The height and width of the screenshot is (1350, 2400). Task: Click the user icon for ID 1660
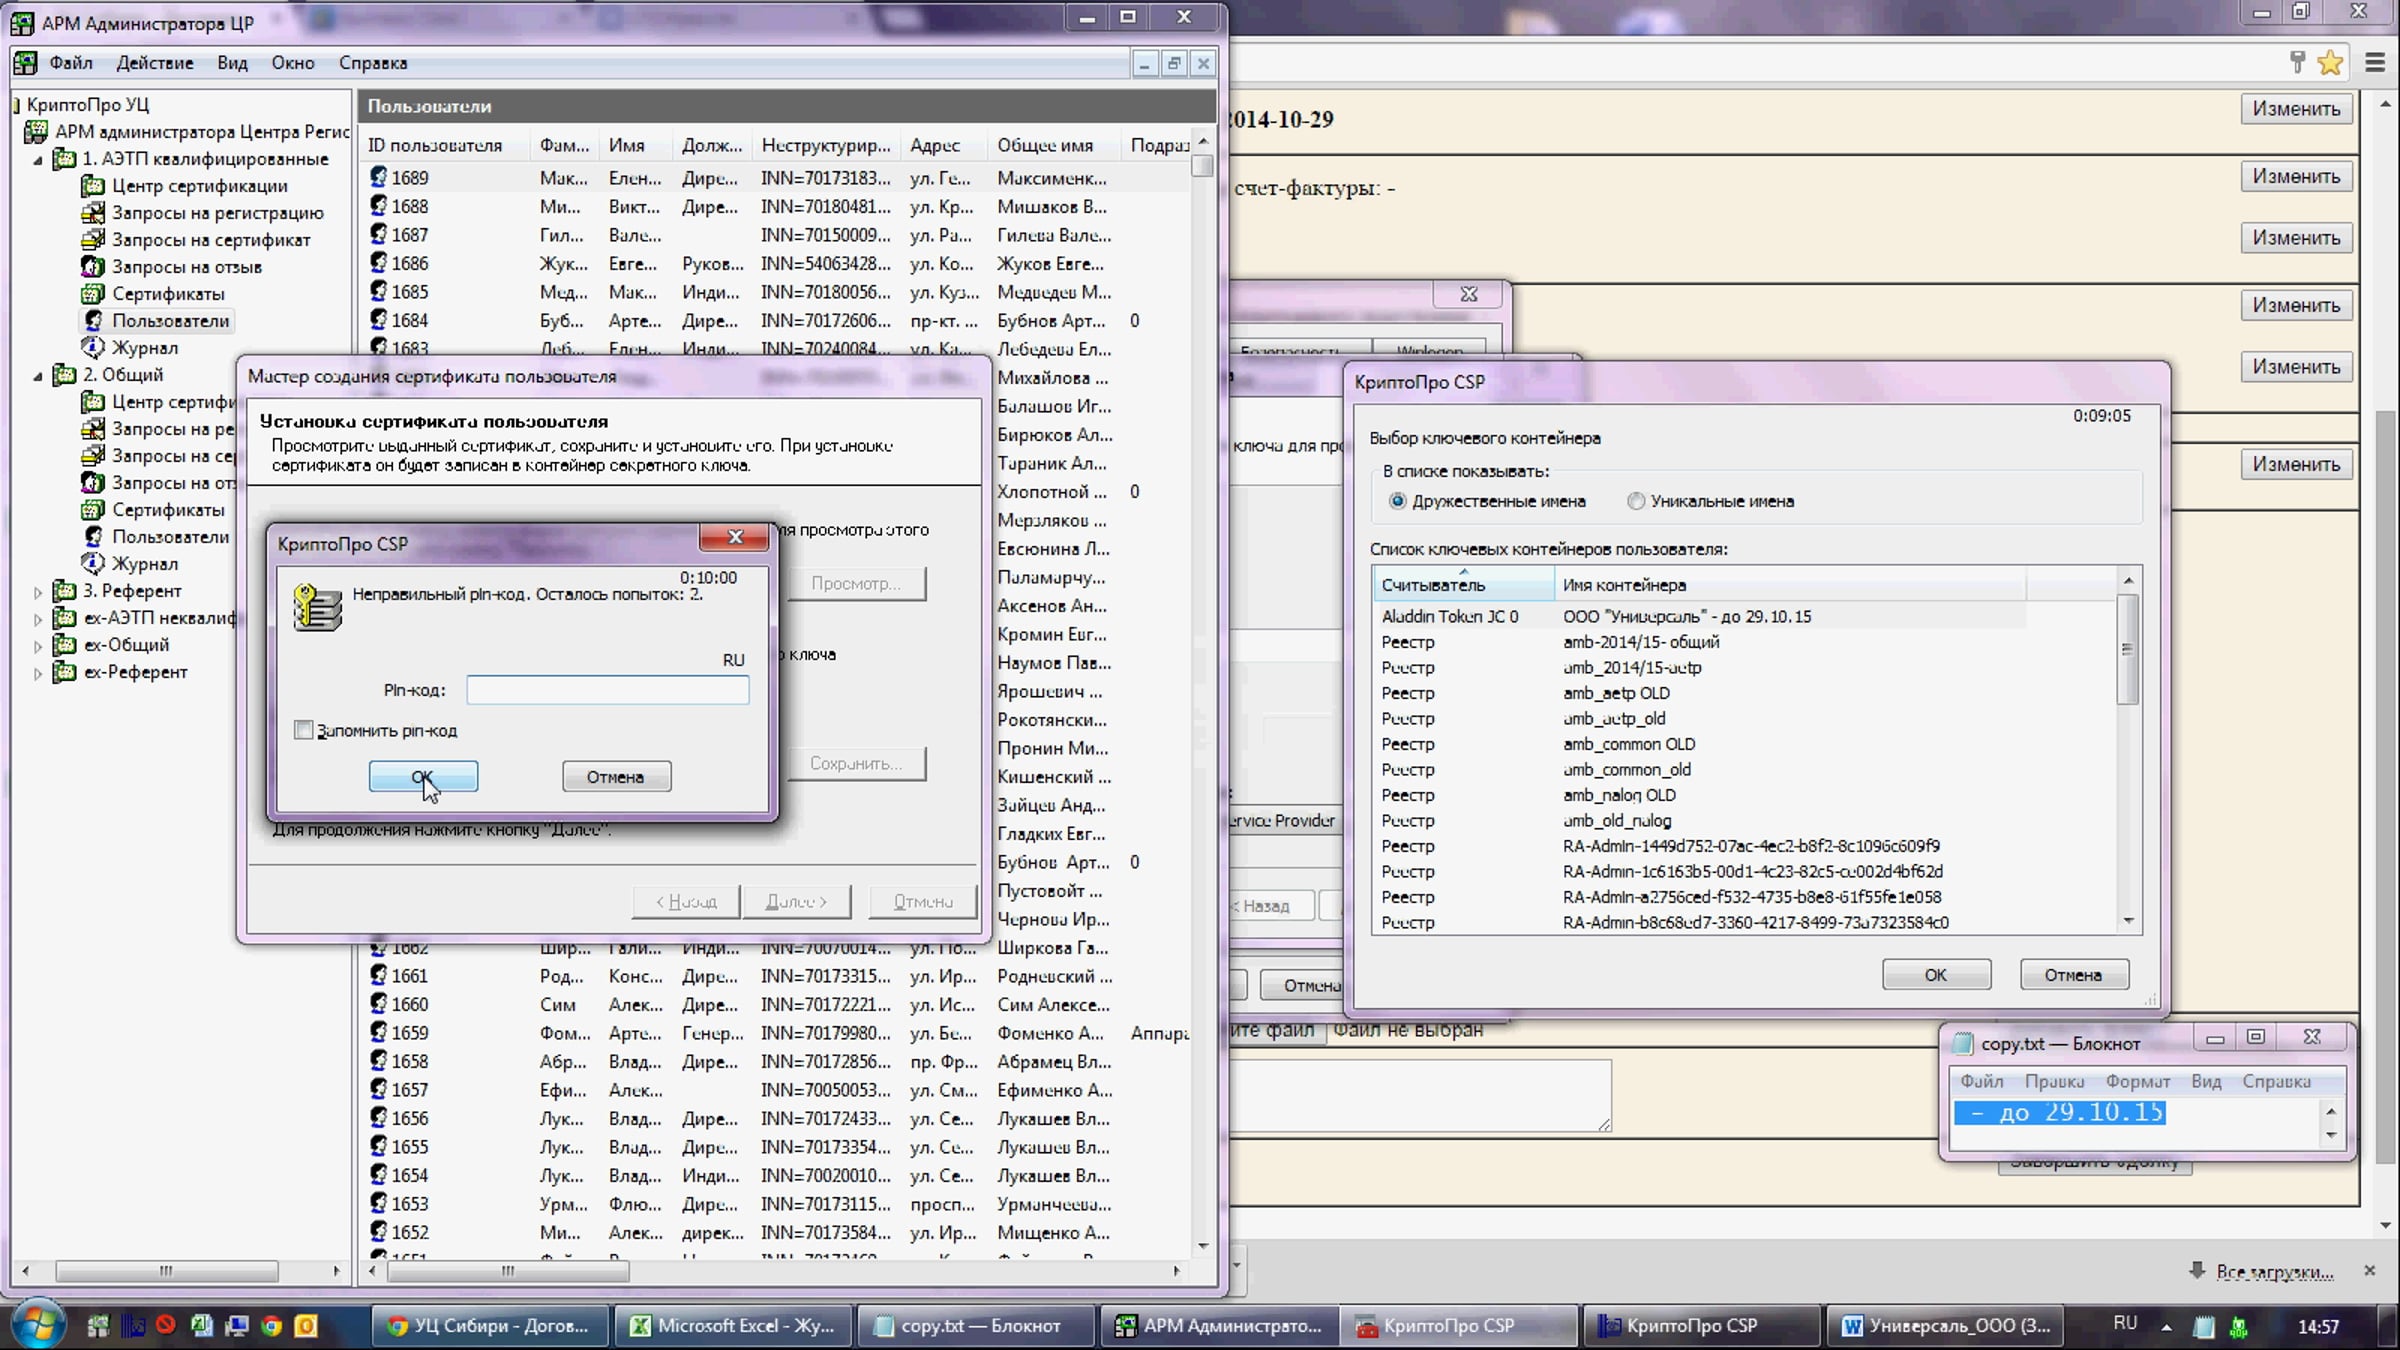coord(378,1004)
